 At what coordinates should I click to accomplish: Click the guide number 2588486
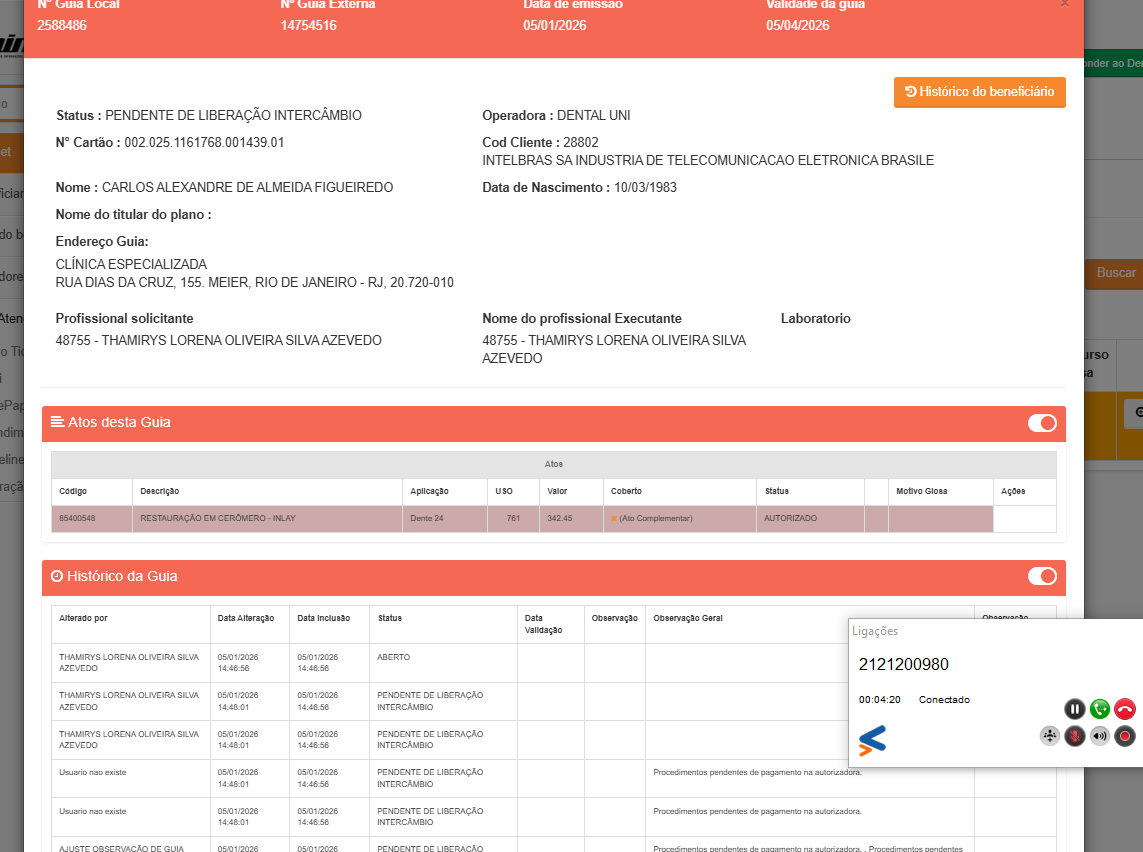[62, 26]
